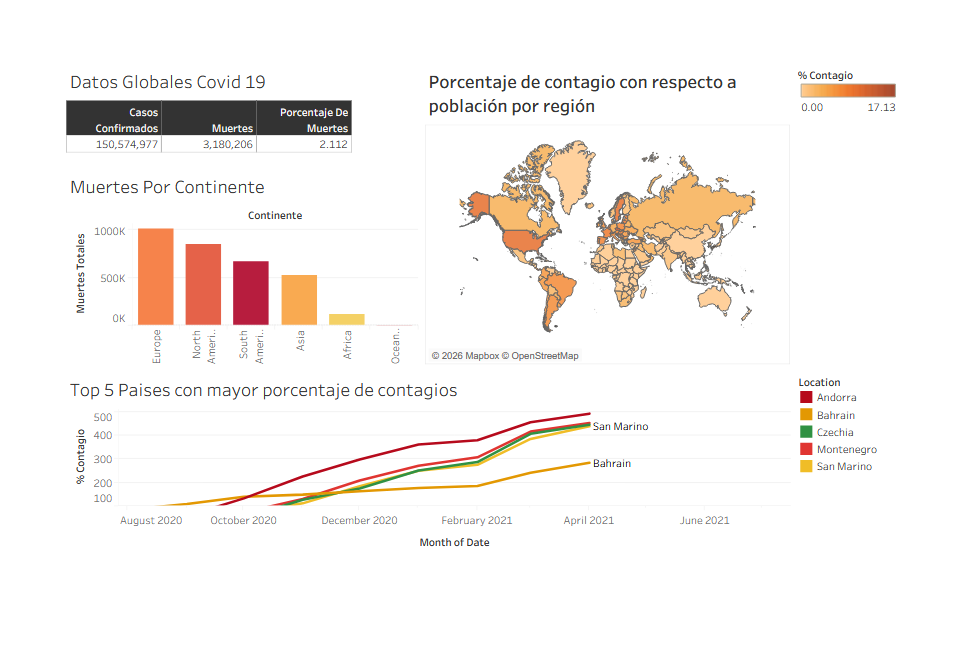Click the Europe bar in deaths chart
Screen dimensions: 963x660
point(155,276)
